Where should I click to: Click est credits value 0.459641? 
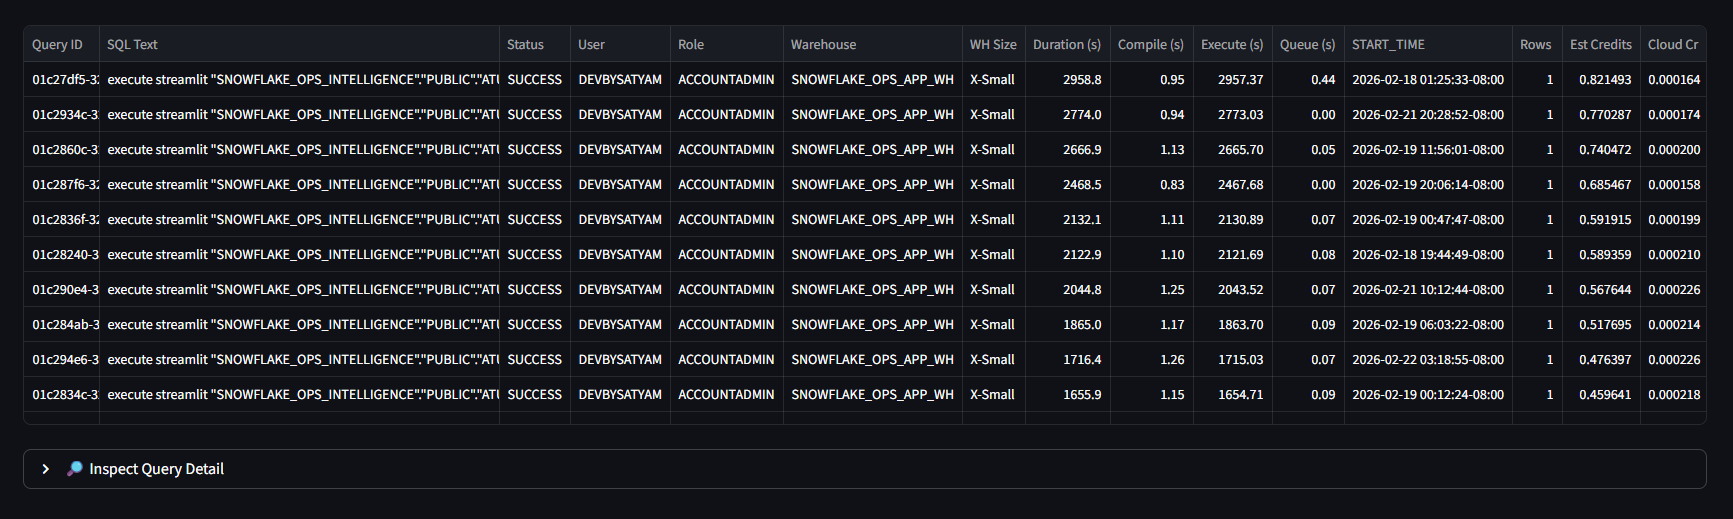click(x=1605, y=395)
